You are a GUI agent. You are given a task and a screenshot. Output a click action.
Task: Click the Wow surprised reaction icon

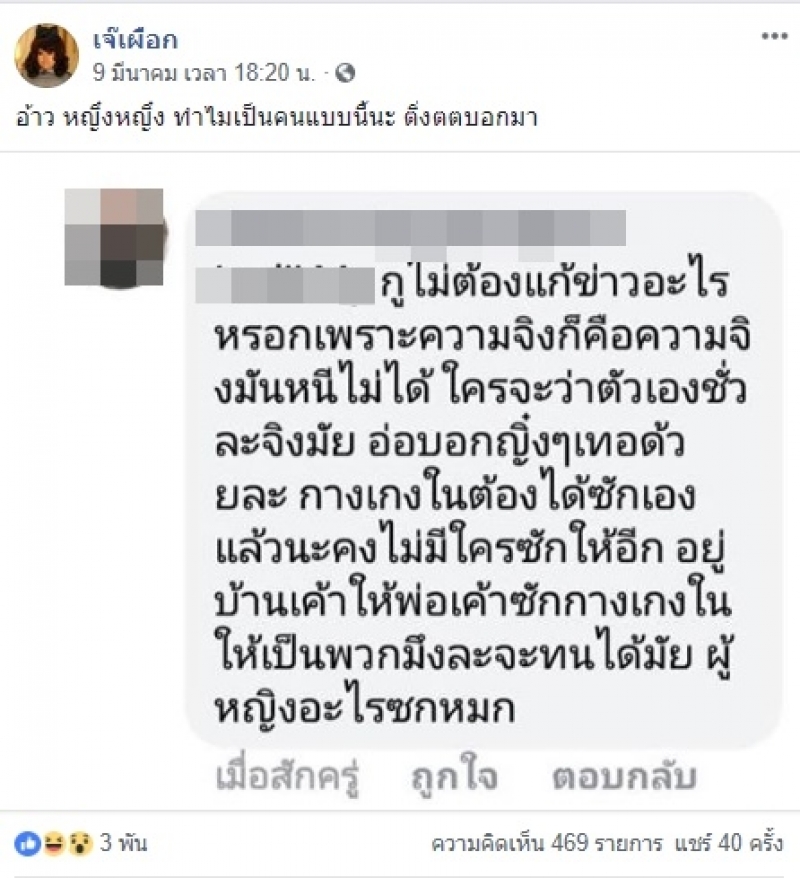point(80,843)
